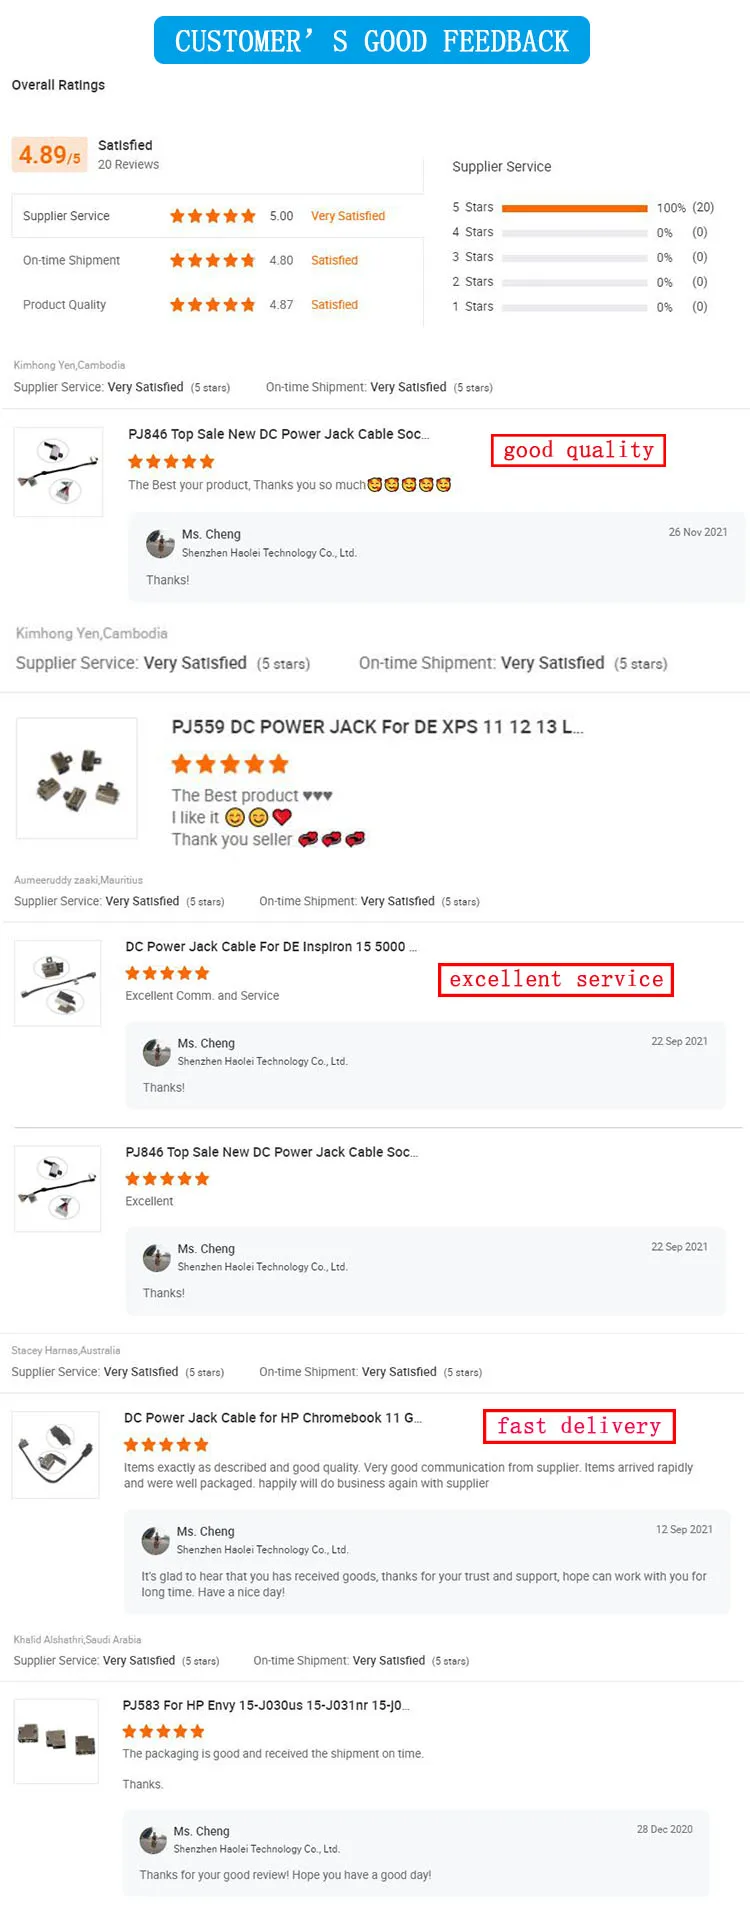The width and height of the screenshot is (750, 1914).
Task: Click the excellent service annotation box
Action: click(x=556, y=979)
